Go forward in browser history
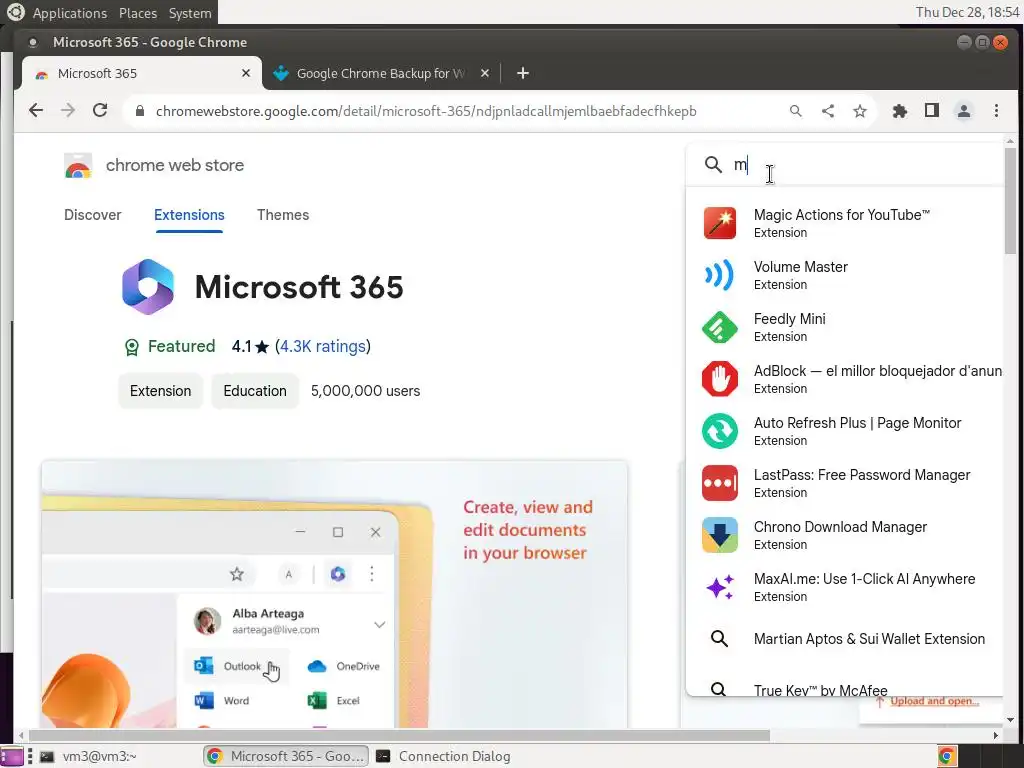1024x768 pixels. (x=68, y=110)
